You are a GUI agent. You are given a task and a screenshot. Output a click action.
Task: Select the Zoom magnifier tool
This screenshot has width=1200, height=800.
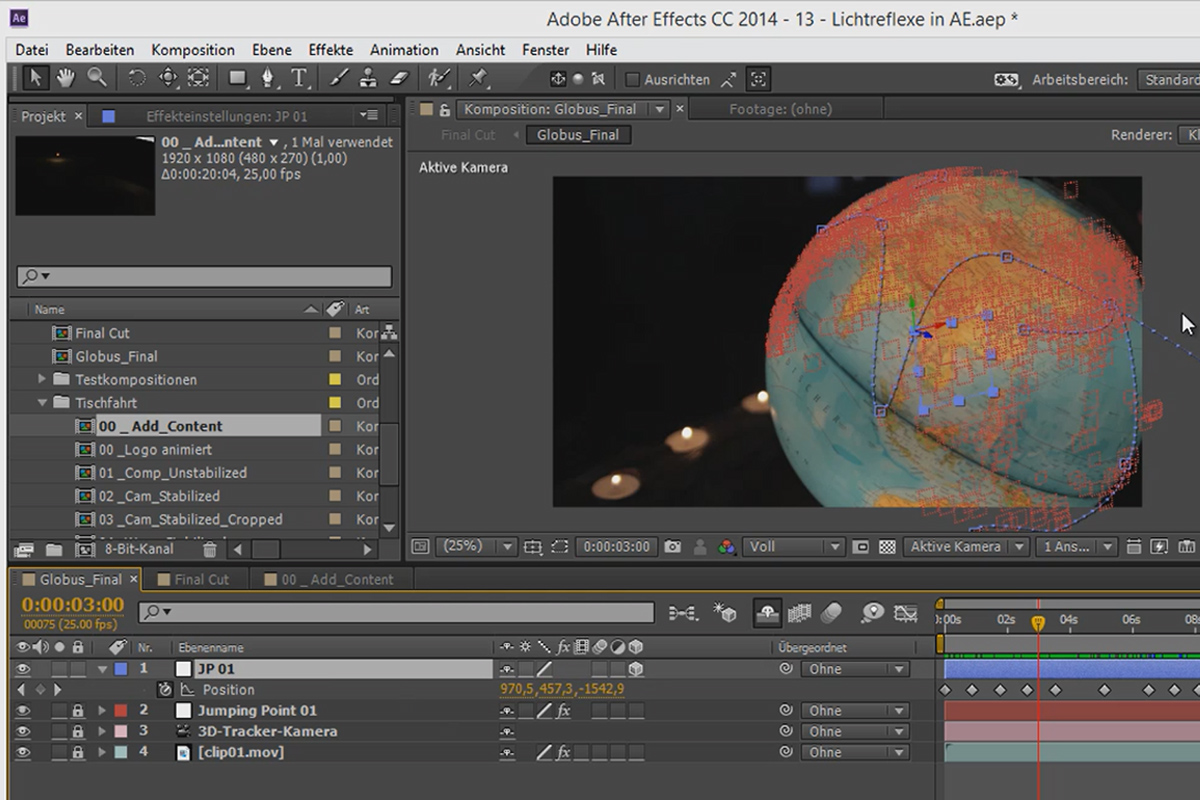[96, 77]
